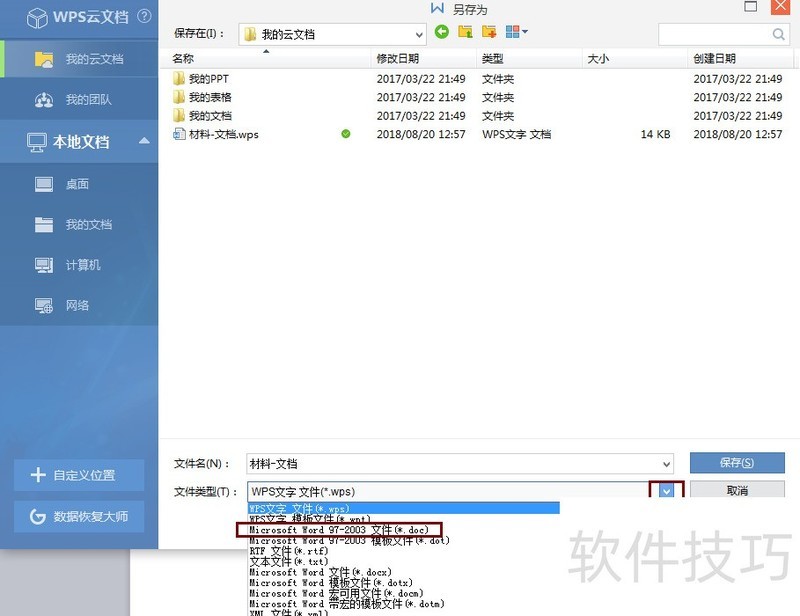This screenshot has width=800, height=616.
Task: Select the 我的表格 folder
Action: [x=210, y=97]
